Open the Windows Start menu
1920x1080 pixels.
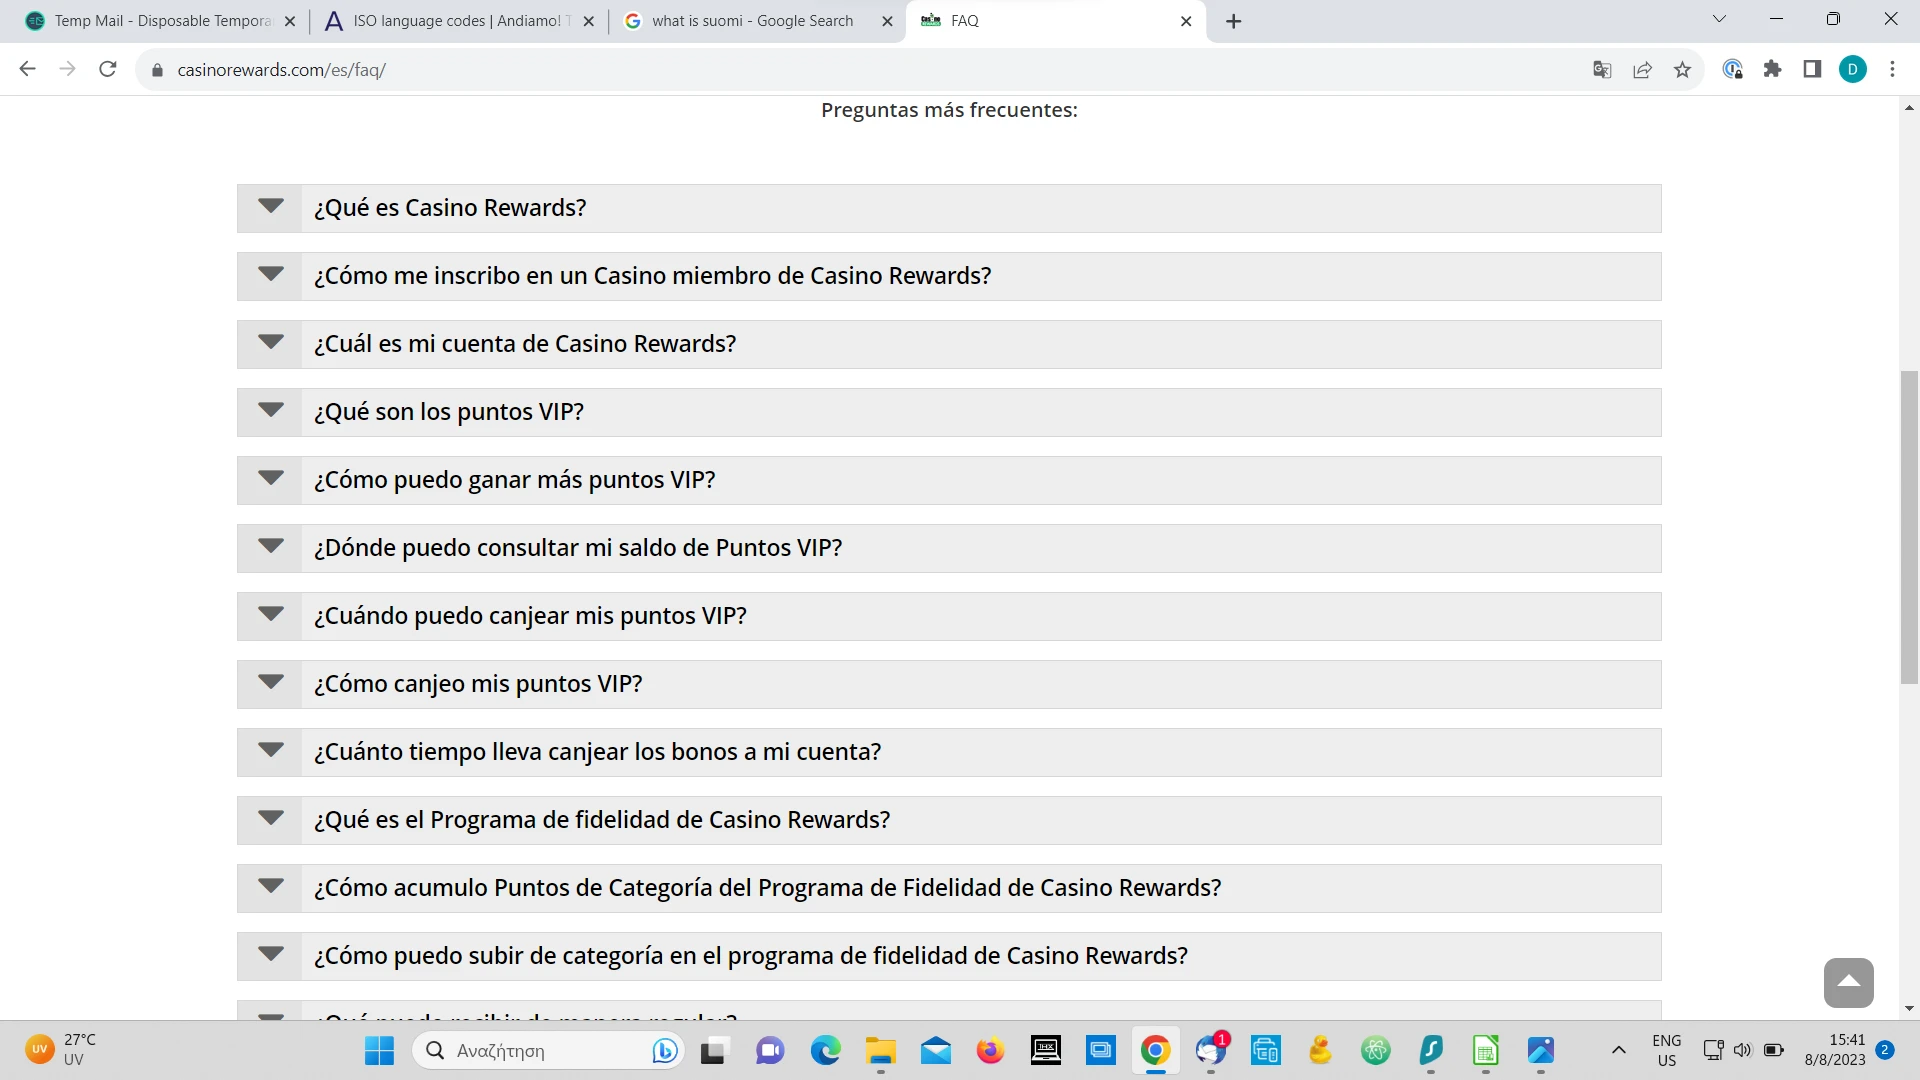379,1051
